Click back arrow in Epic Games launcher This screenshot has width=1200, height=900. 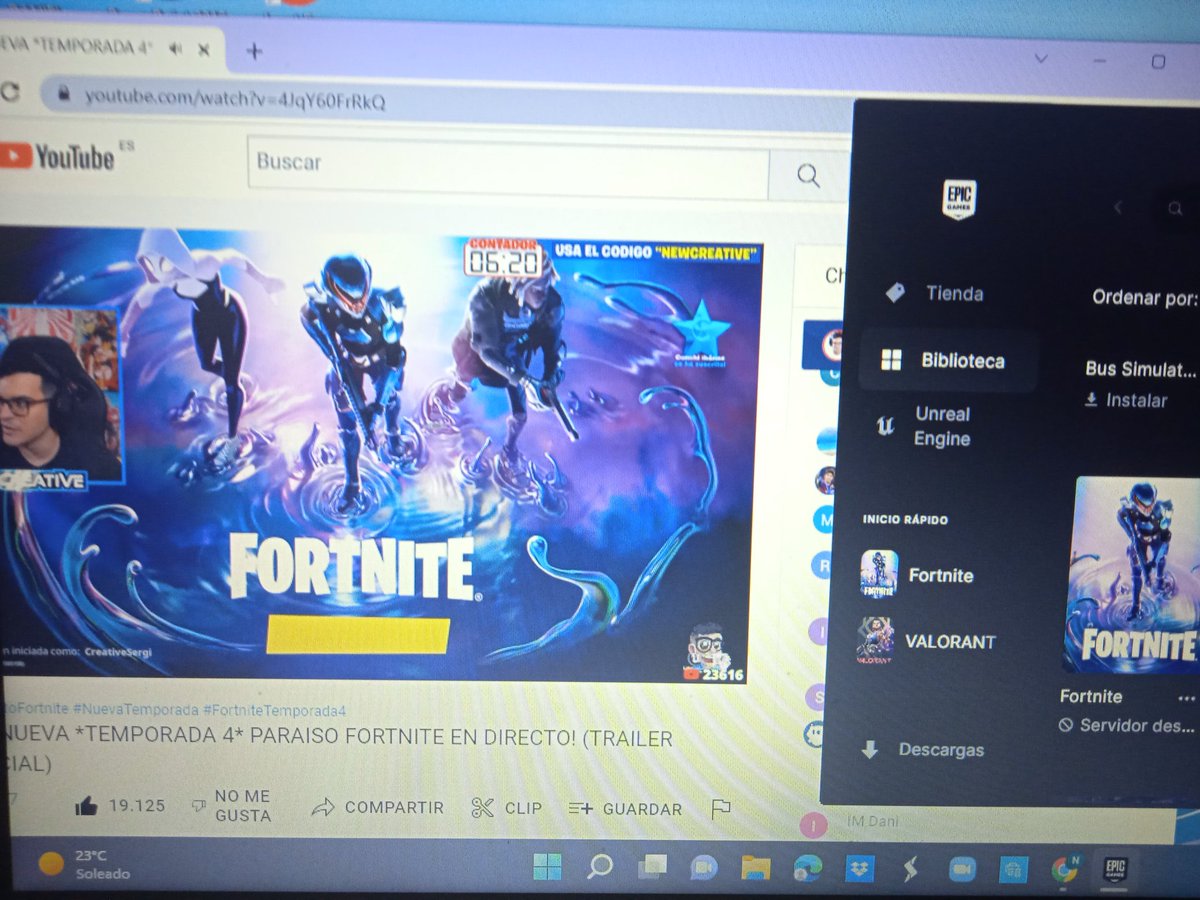pos(1118,208)
